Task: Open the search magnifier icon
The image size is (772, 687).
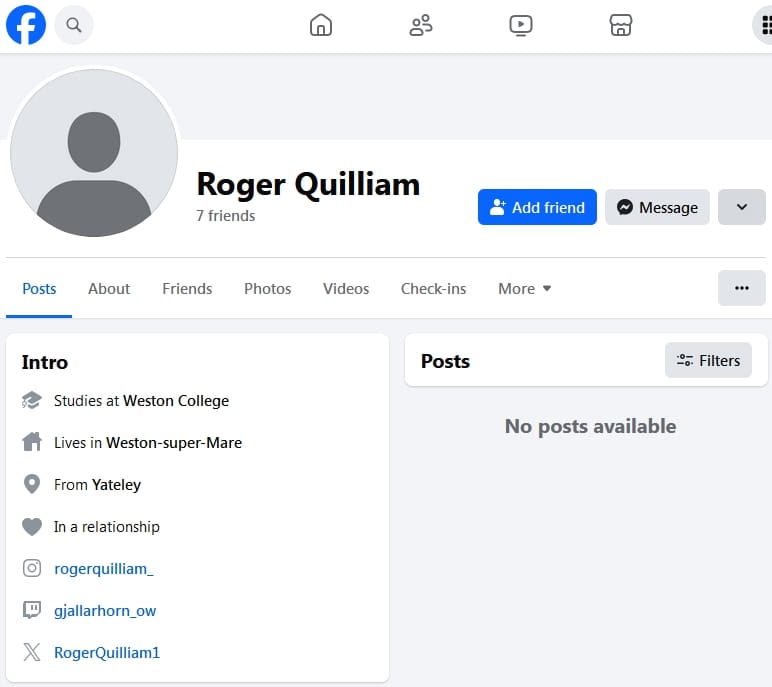Action: pyautogui.click(x=74, y=25)
